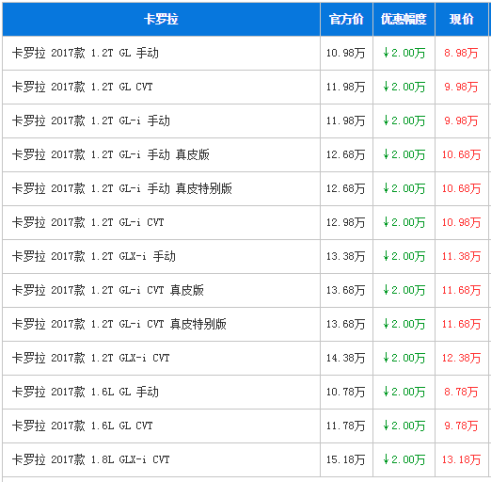Select the 官方价 column header

pos(346,19)
